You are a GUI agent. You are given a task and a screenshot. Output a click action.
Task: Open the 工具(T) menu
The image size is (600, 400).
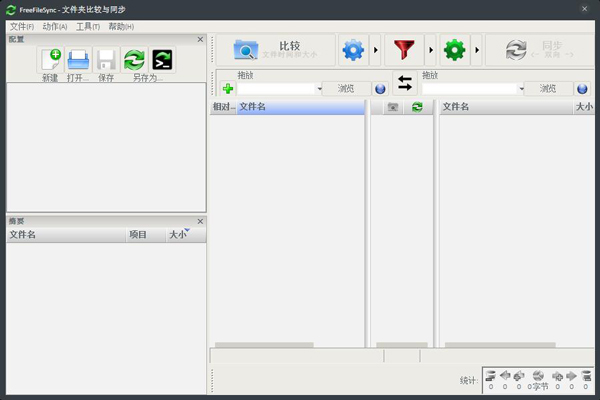point(88,26)
